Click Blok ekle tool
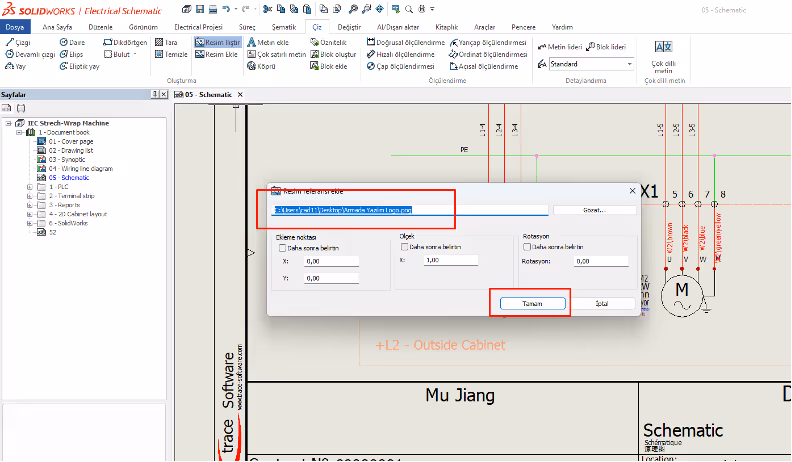This screenshot has width=792, height=462. coord(328,66)
